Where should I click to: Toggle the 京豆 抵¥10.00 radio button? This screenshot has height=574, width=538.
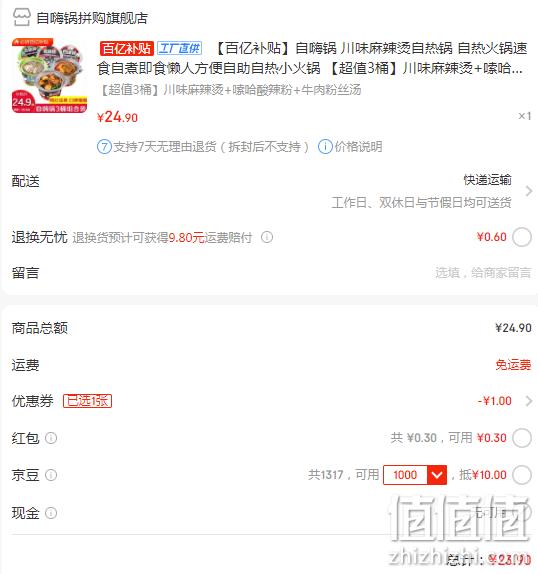click(x=522, y=475)
